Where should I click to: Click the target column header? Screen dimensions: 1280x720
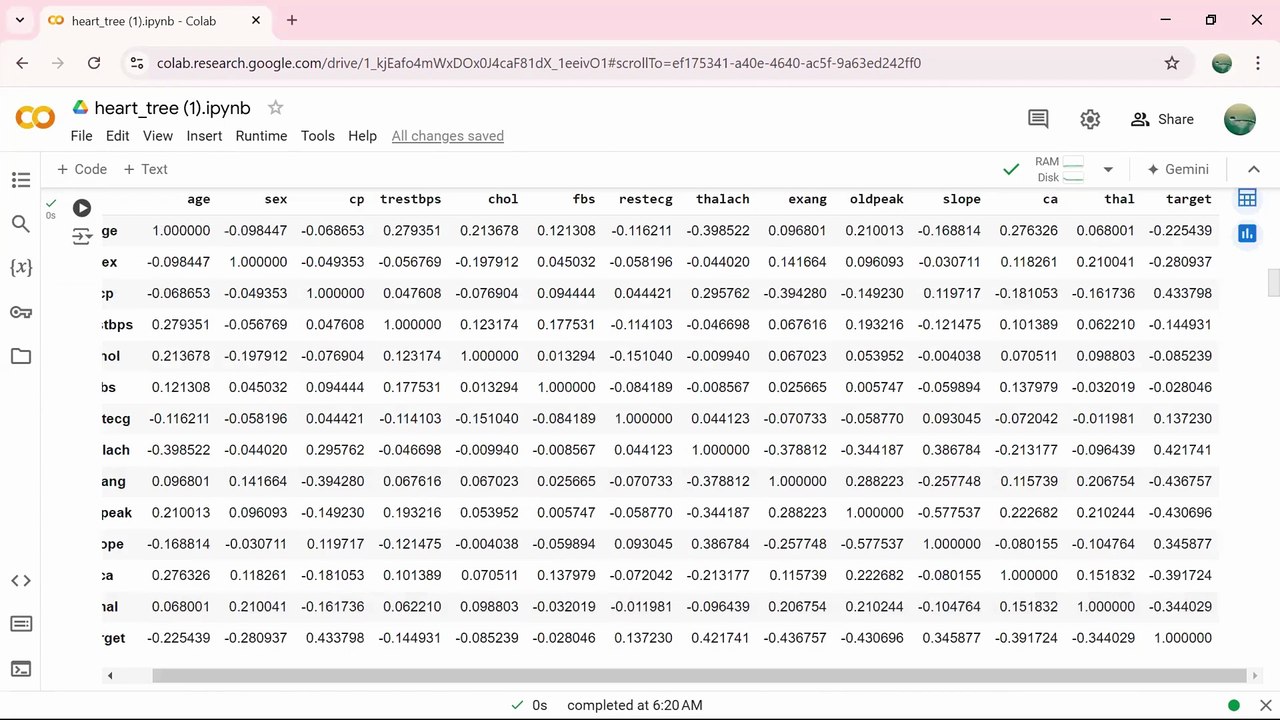[1188, 199]
